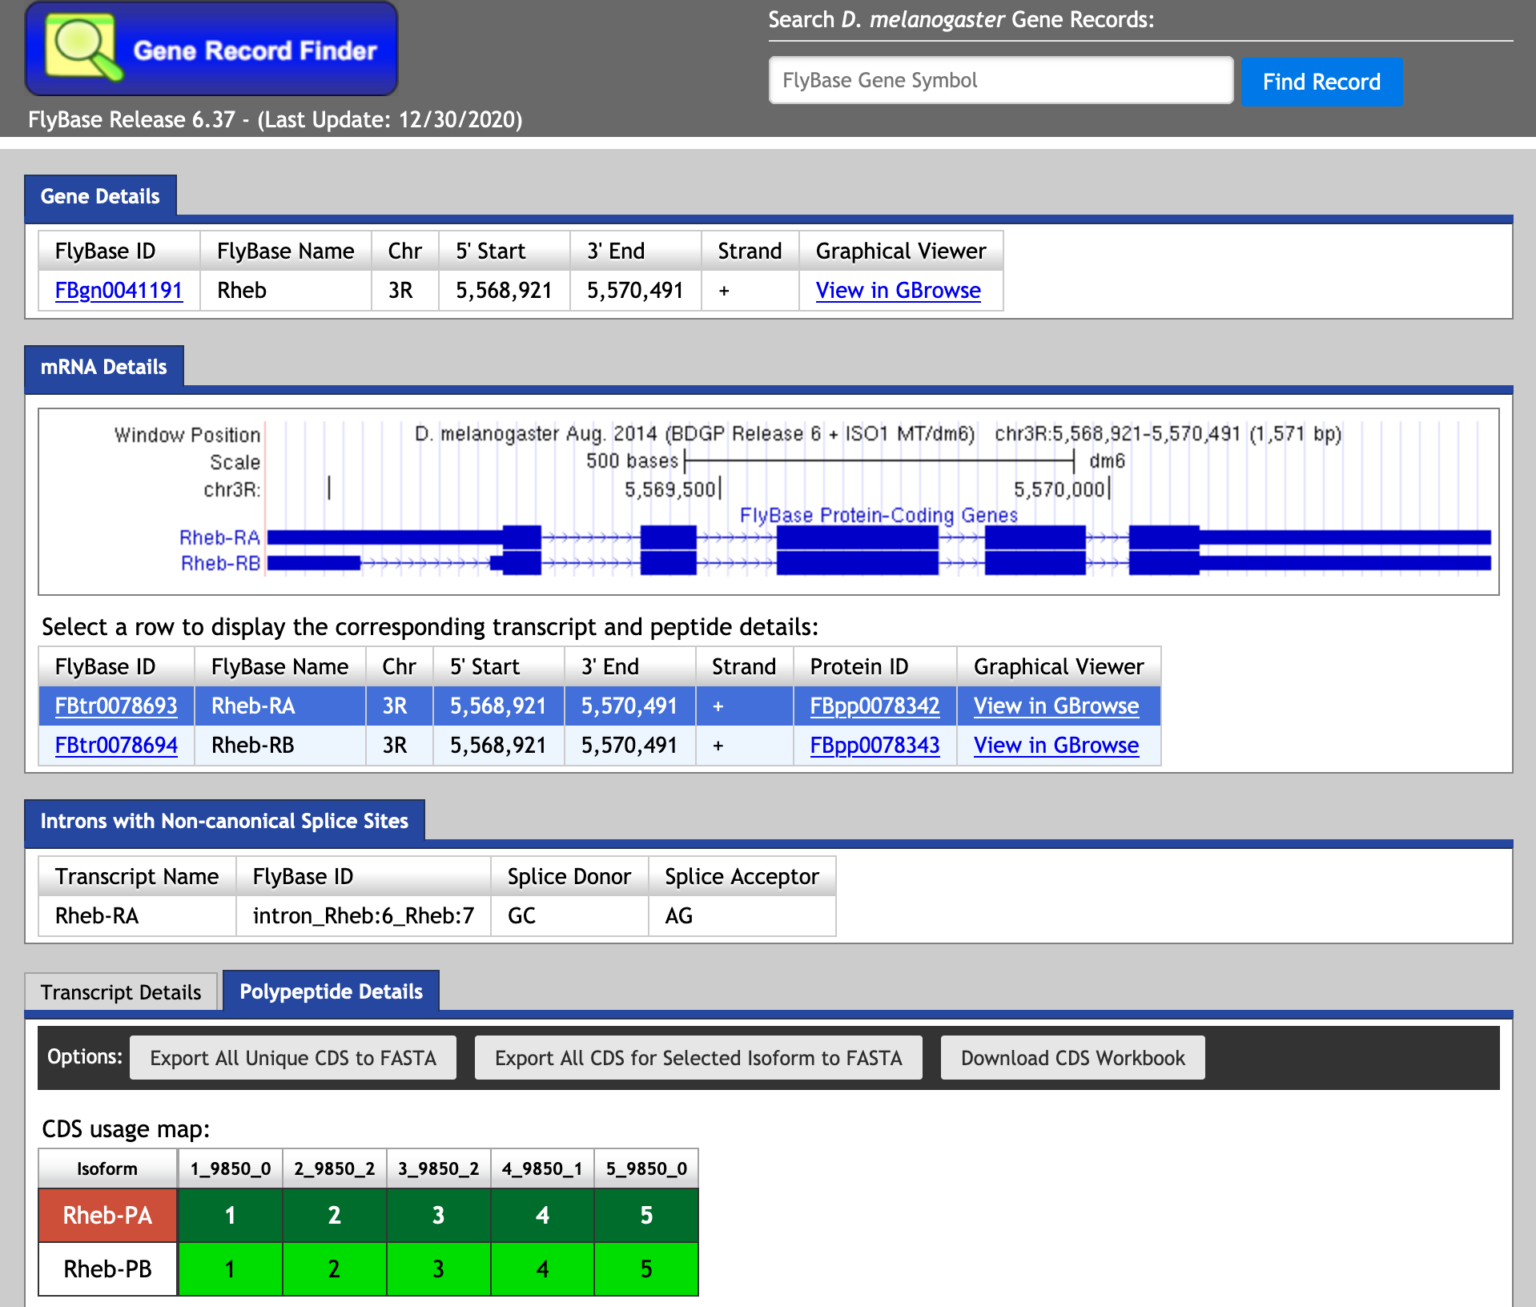Open the FBgn0041191 gene link
1536x1307 pixels.
click(x=118, y=291)
